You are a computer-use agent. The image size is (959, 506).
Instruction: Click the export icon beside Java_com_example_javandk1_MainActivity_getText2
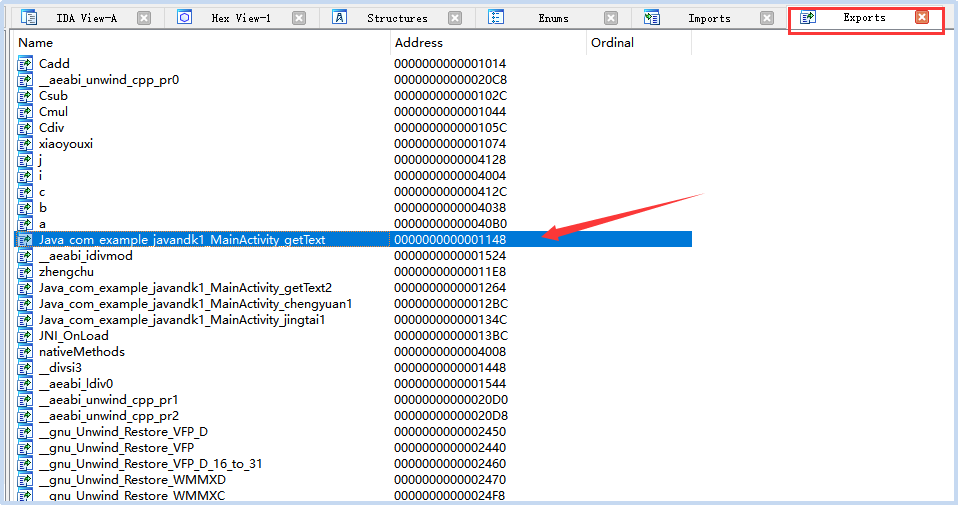point(25,288)
